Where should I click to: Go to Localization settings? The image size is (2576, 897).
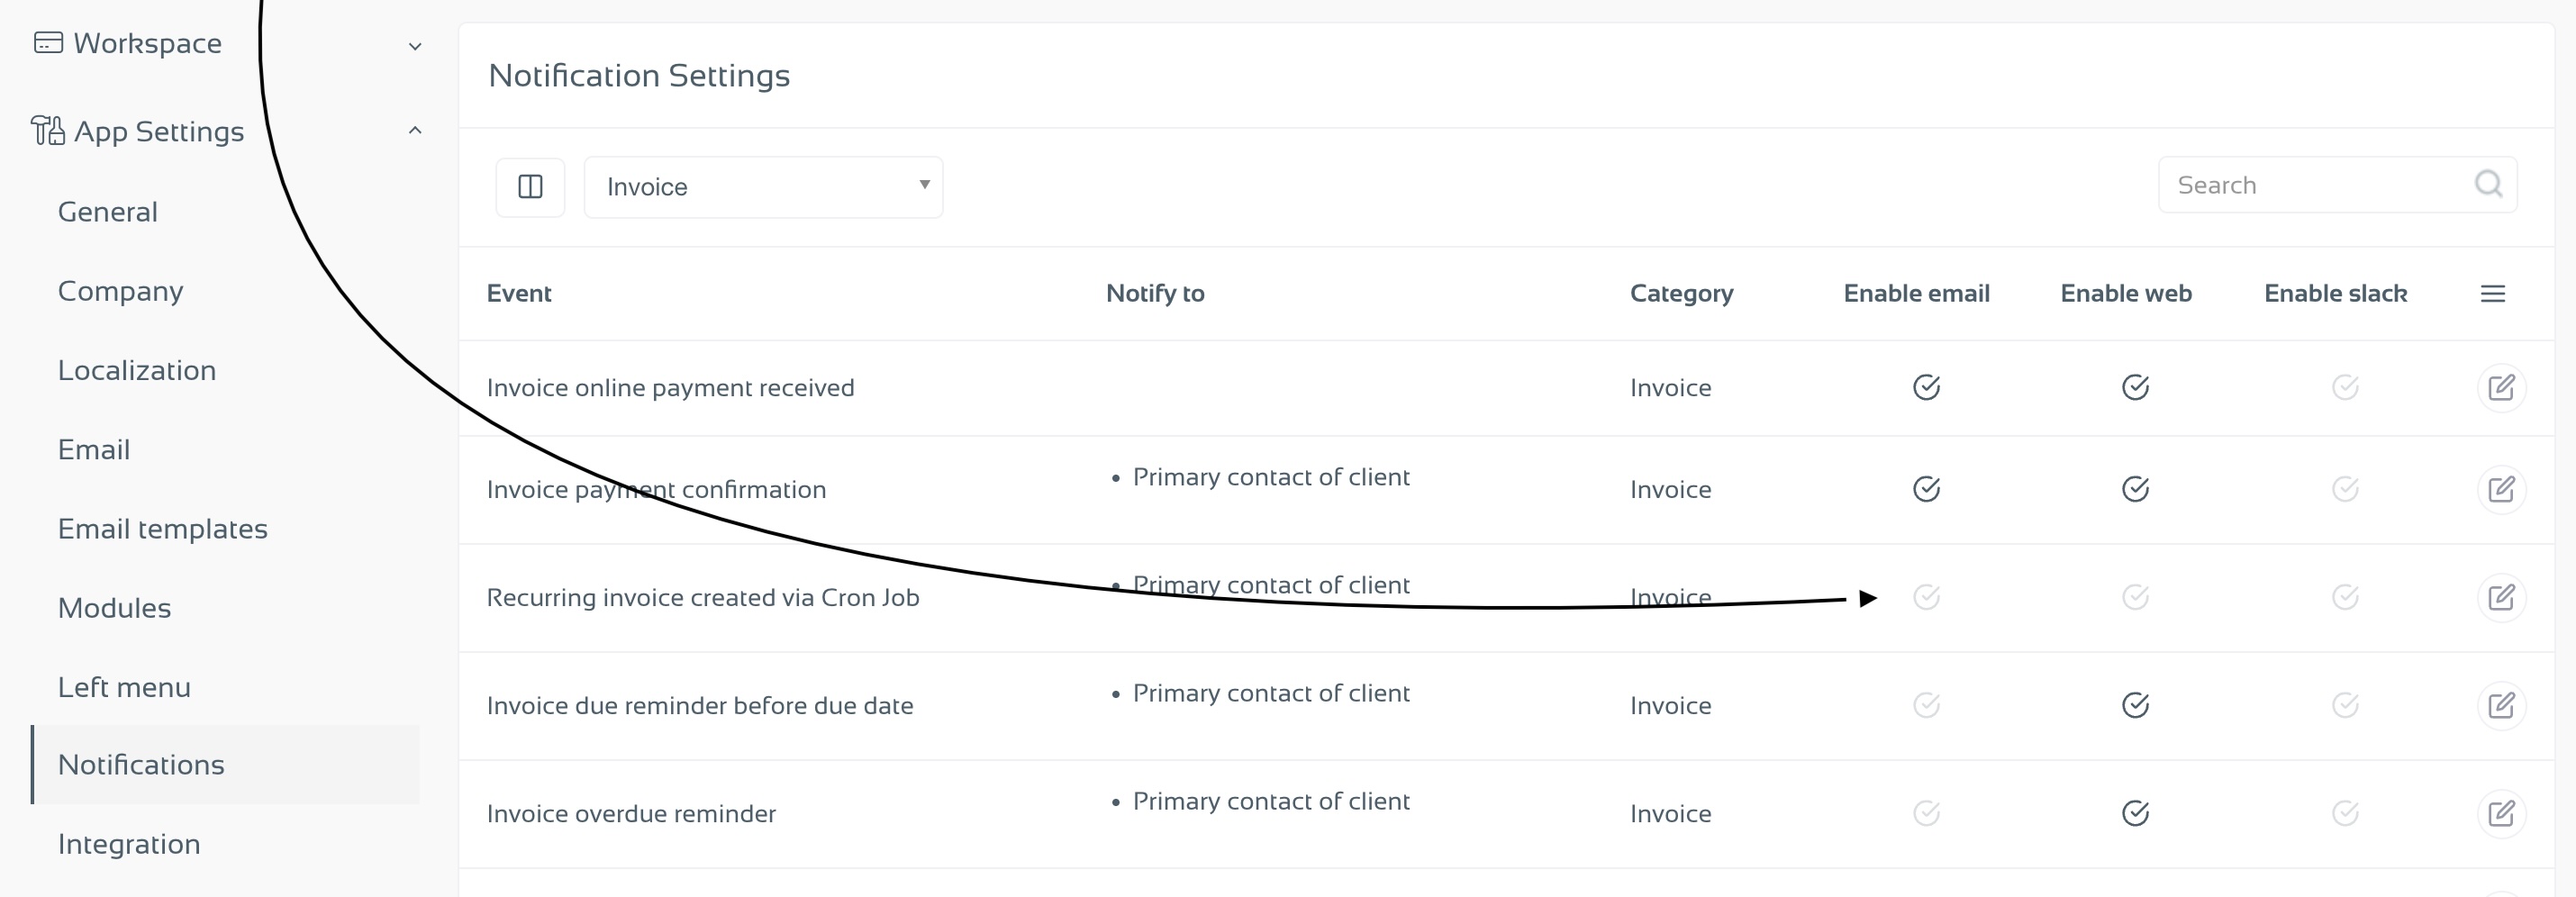tap(137, 371)
